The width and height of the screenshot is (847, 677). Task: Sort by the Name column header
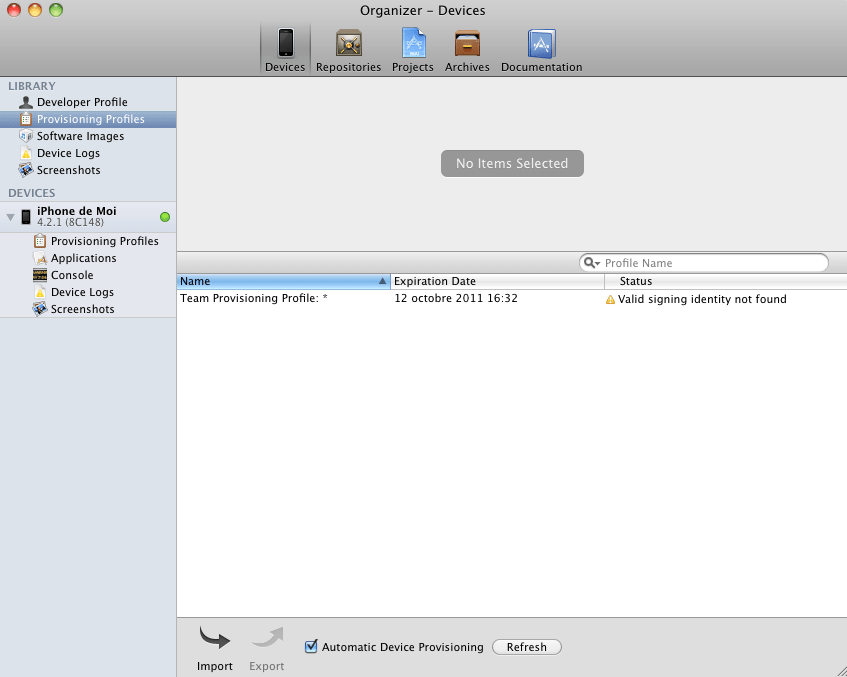click(x=283, y=281)
